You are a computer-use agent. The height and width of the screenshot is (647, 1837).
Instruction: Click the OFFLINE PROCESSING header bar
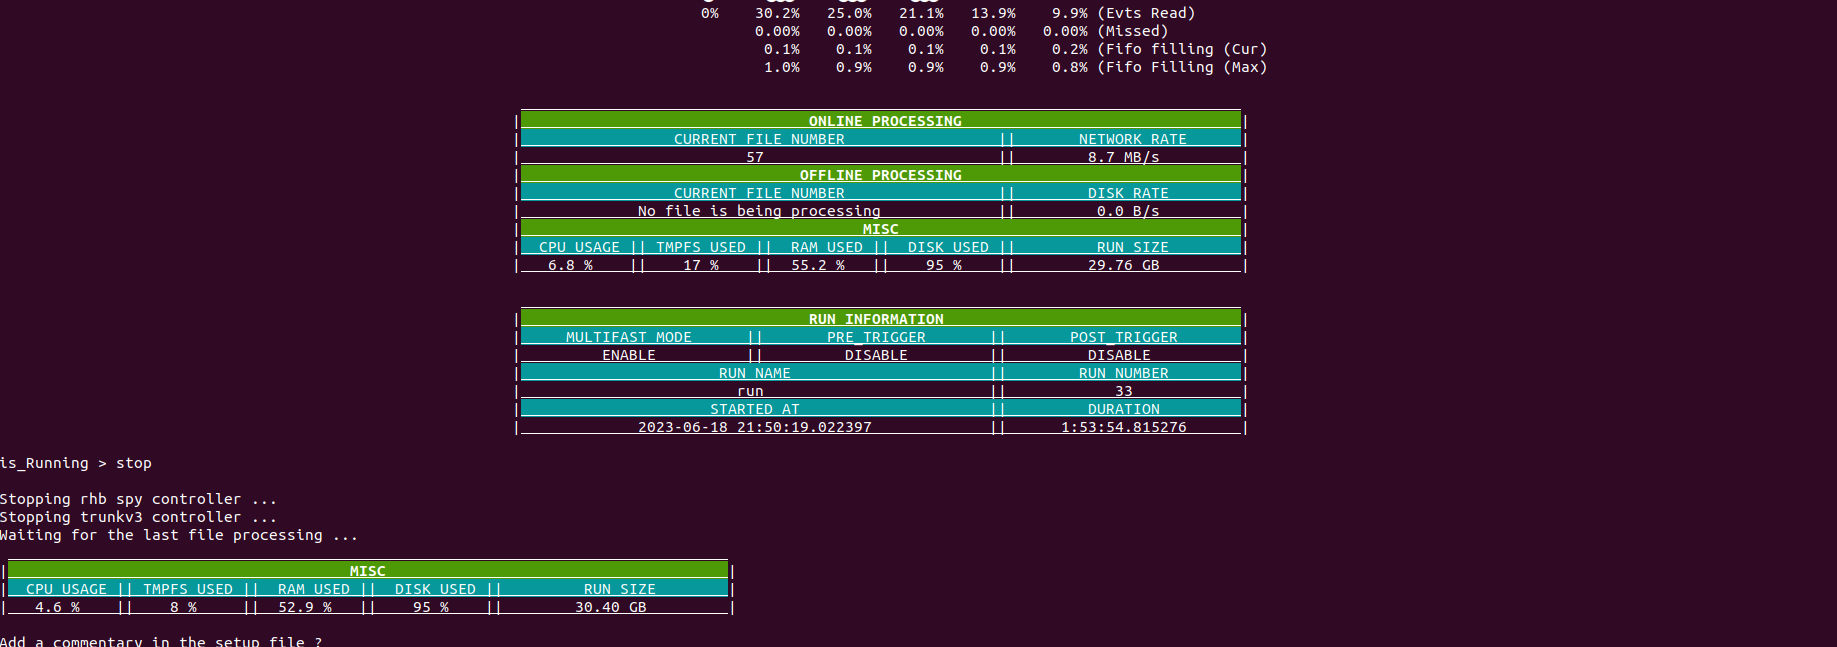(880, 175)
